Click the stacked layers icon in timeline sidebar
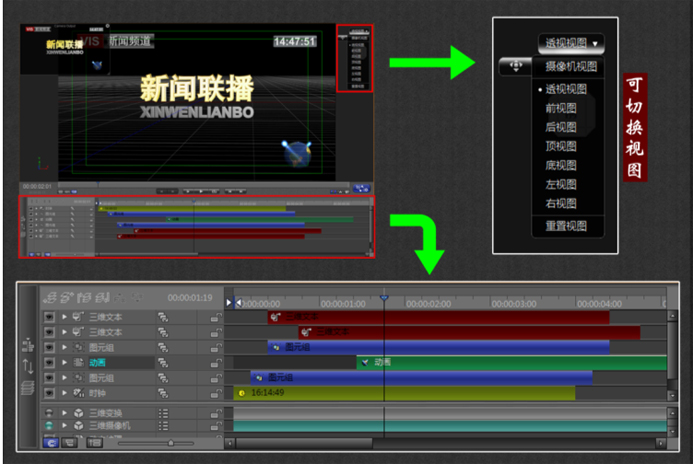Viewport: 693px width, 464px height. tap(27, 388)
